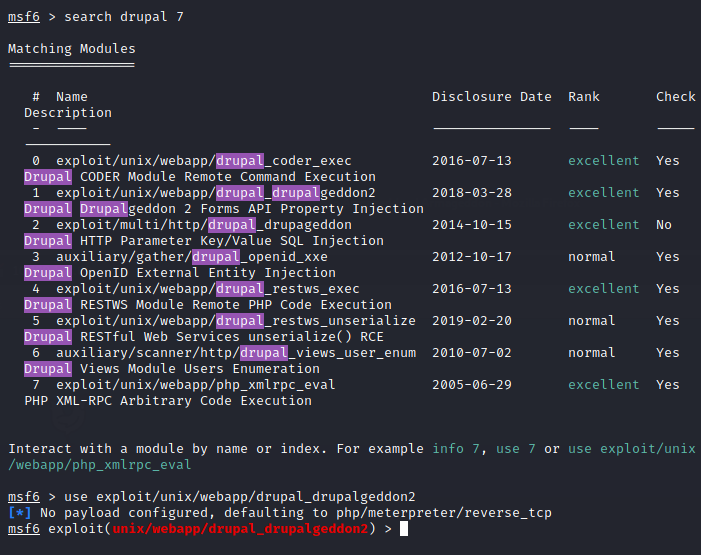Click the disclosure date 2019-02-20
Image resolution: width=702 pixels, height=556 pixels.
471,321
